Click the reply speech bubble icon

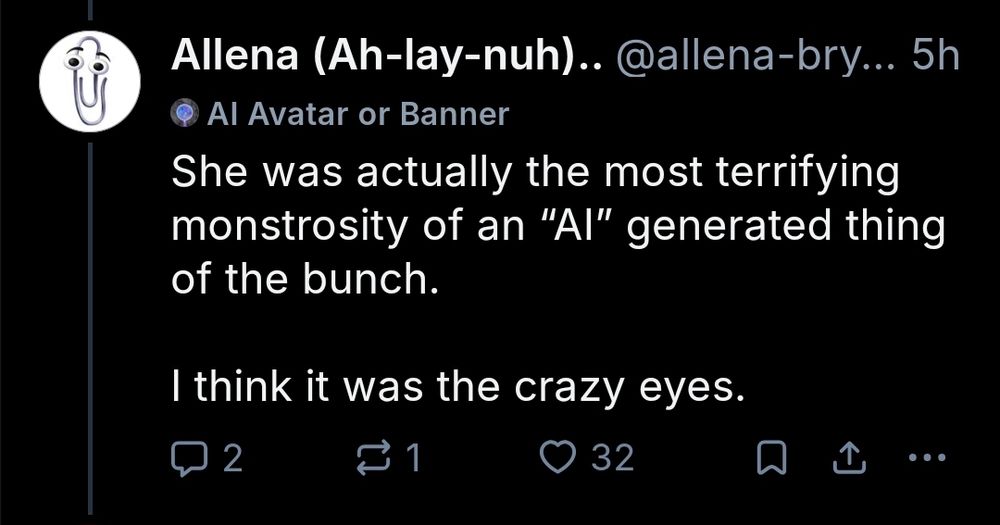(x=187, y=458)
